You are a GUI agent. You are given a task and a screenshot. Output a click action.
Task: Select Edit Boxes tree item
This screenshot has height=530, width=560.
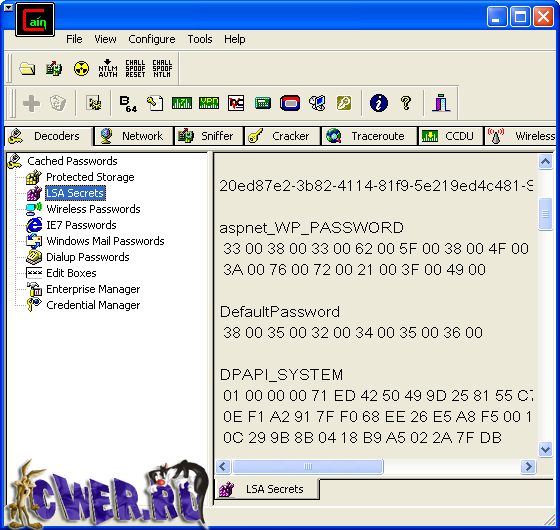click(71, 273)
